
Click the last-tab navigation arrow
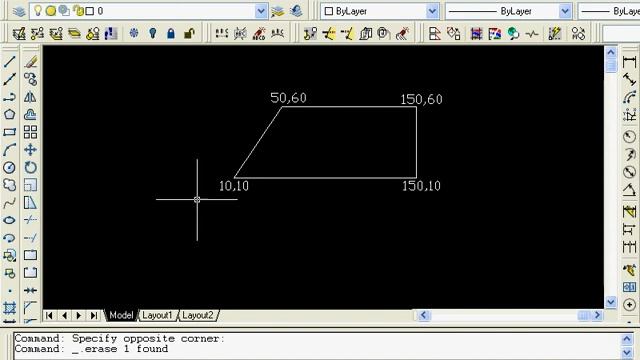(x=94, y=315)
